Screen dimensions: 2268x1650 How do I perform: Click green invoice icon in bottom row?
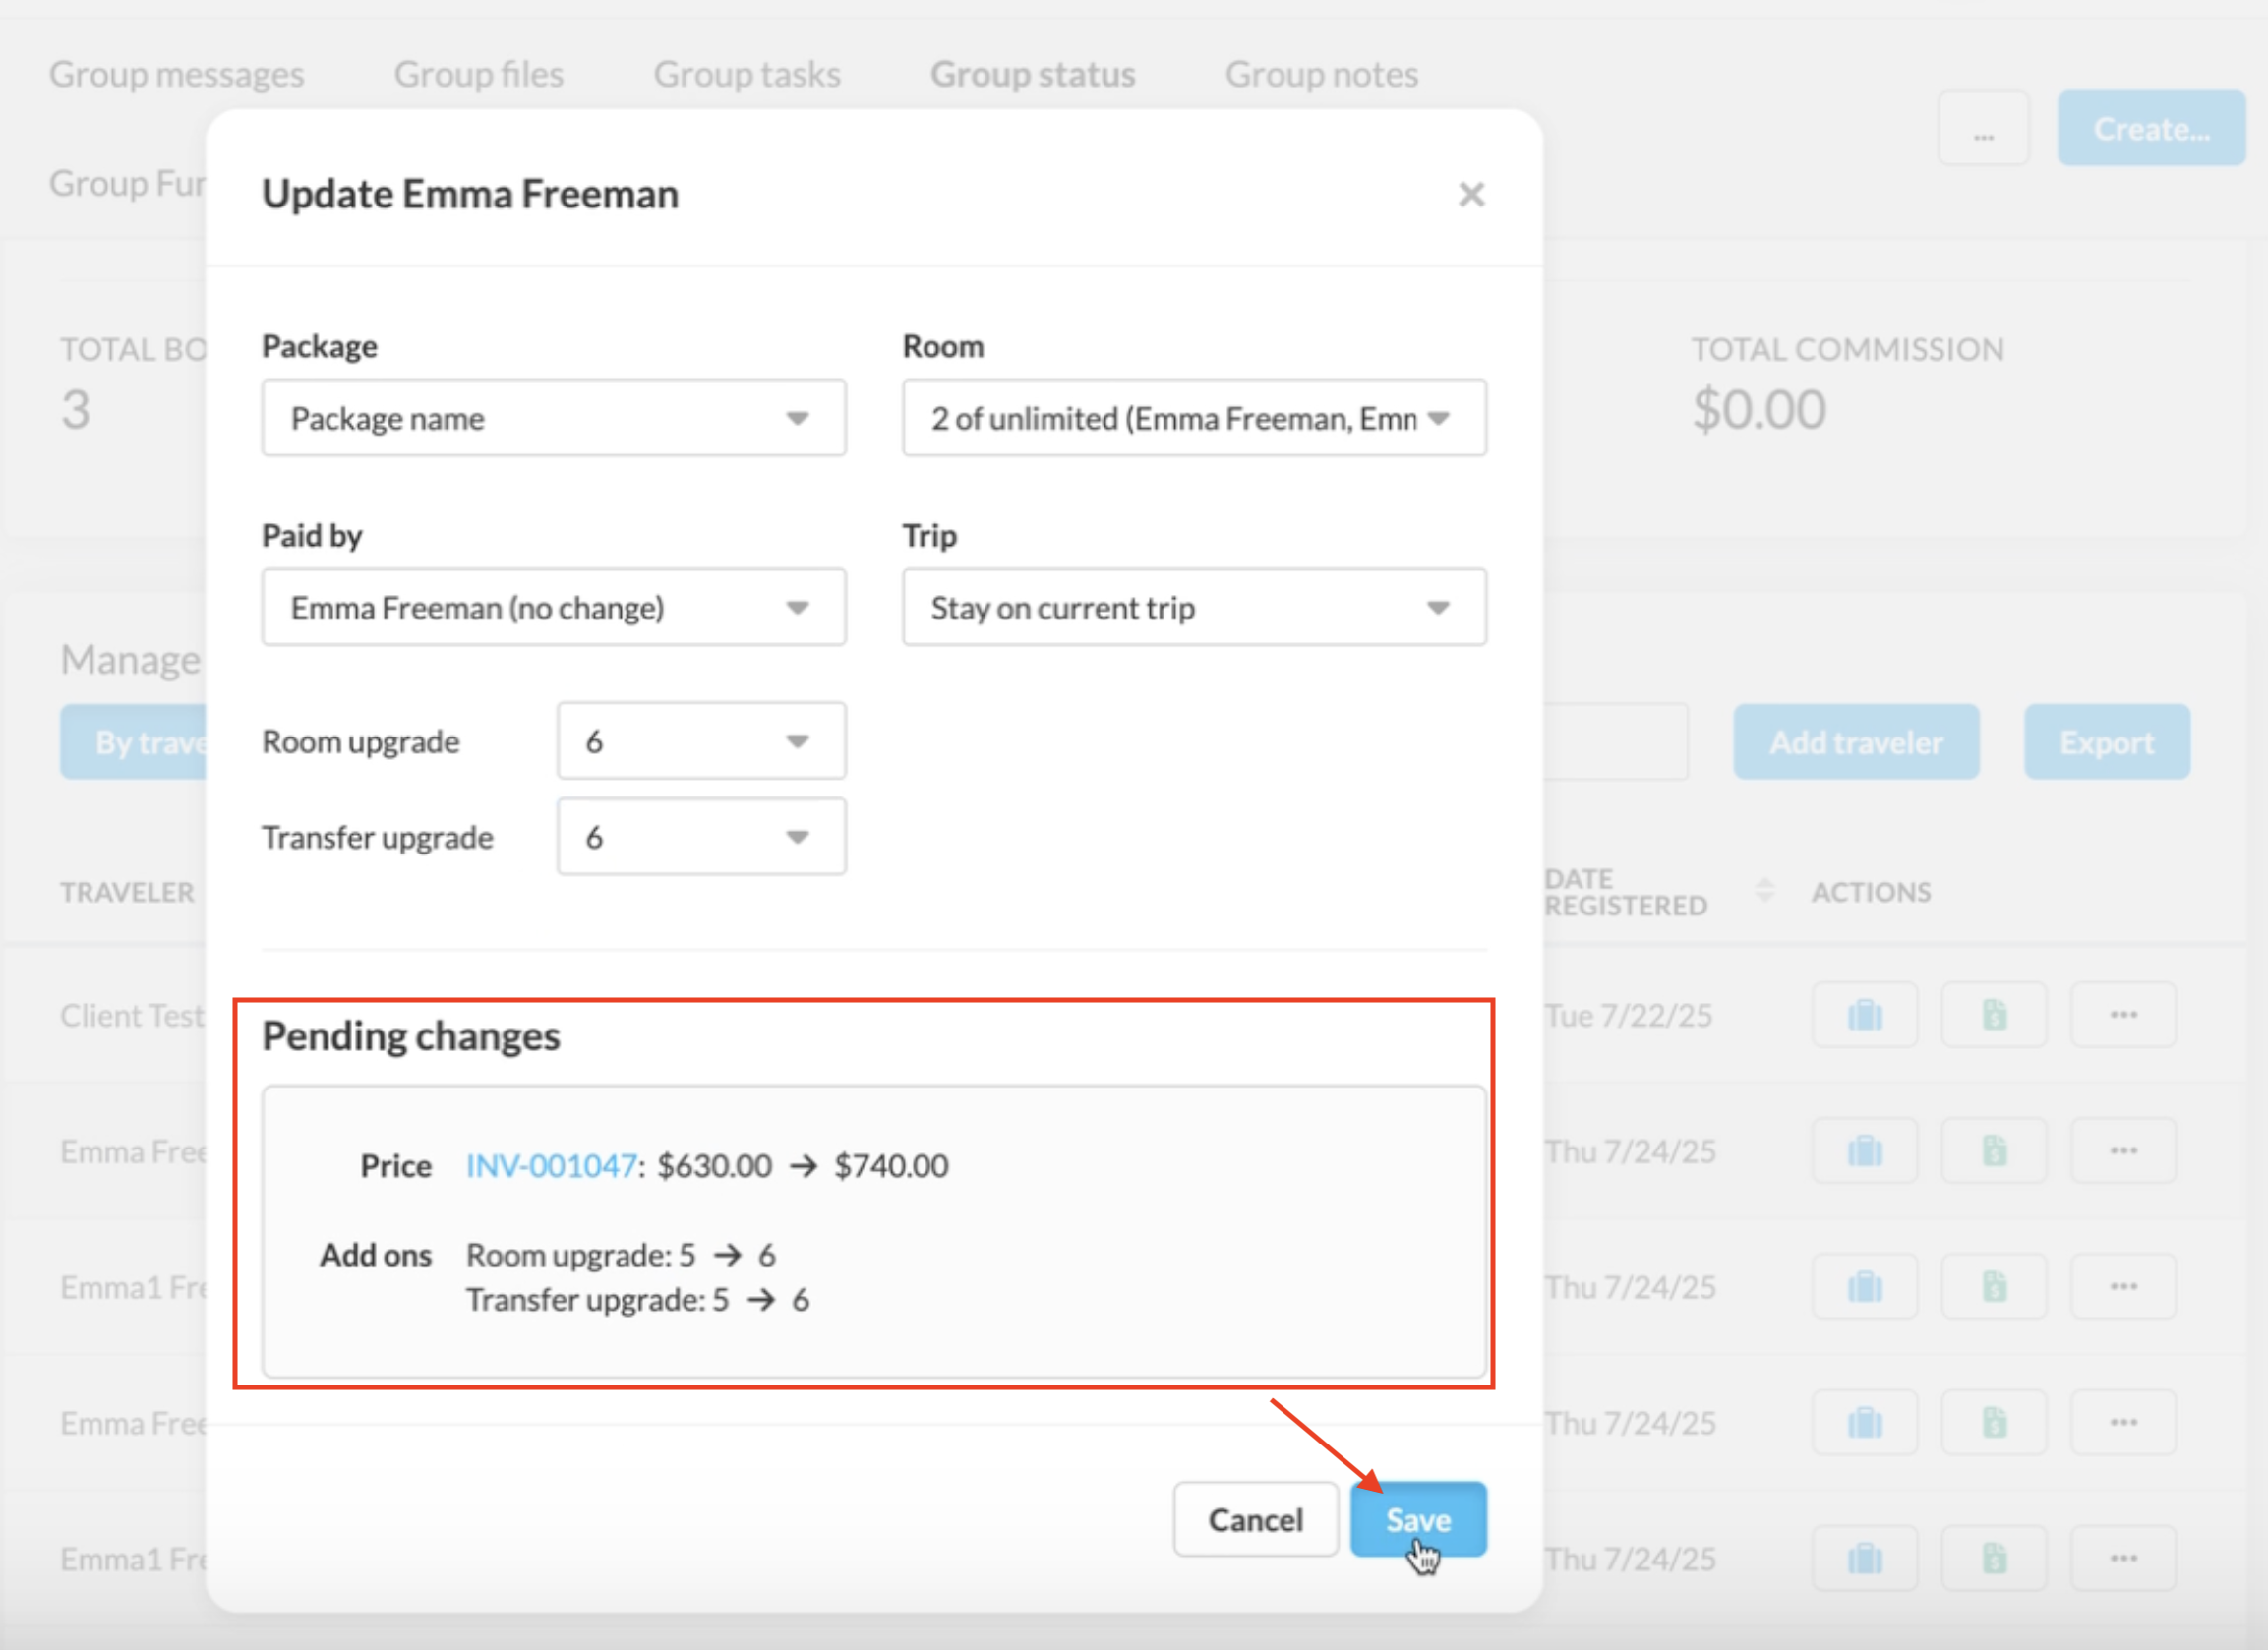click(1994, 1558)
